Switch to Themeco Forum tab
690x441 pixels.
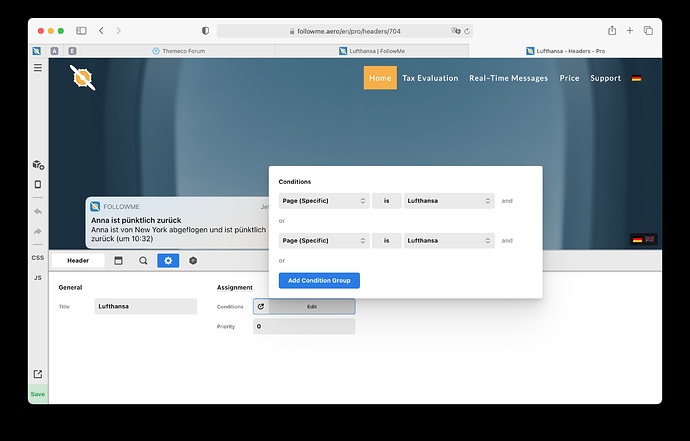tap(178, 51)
